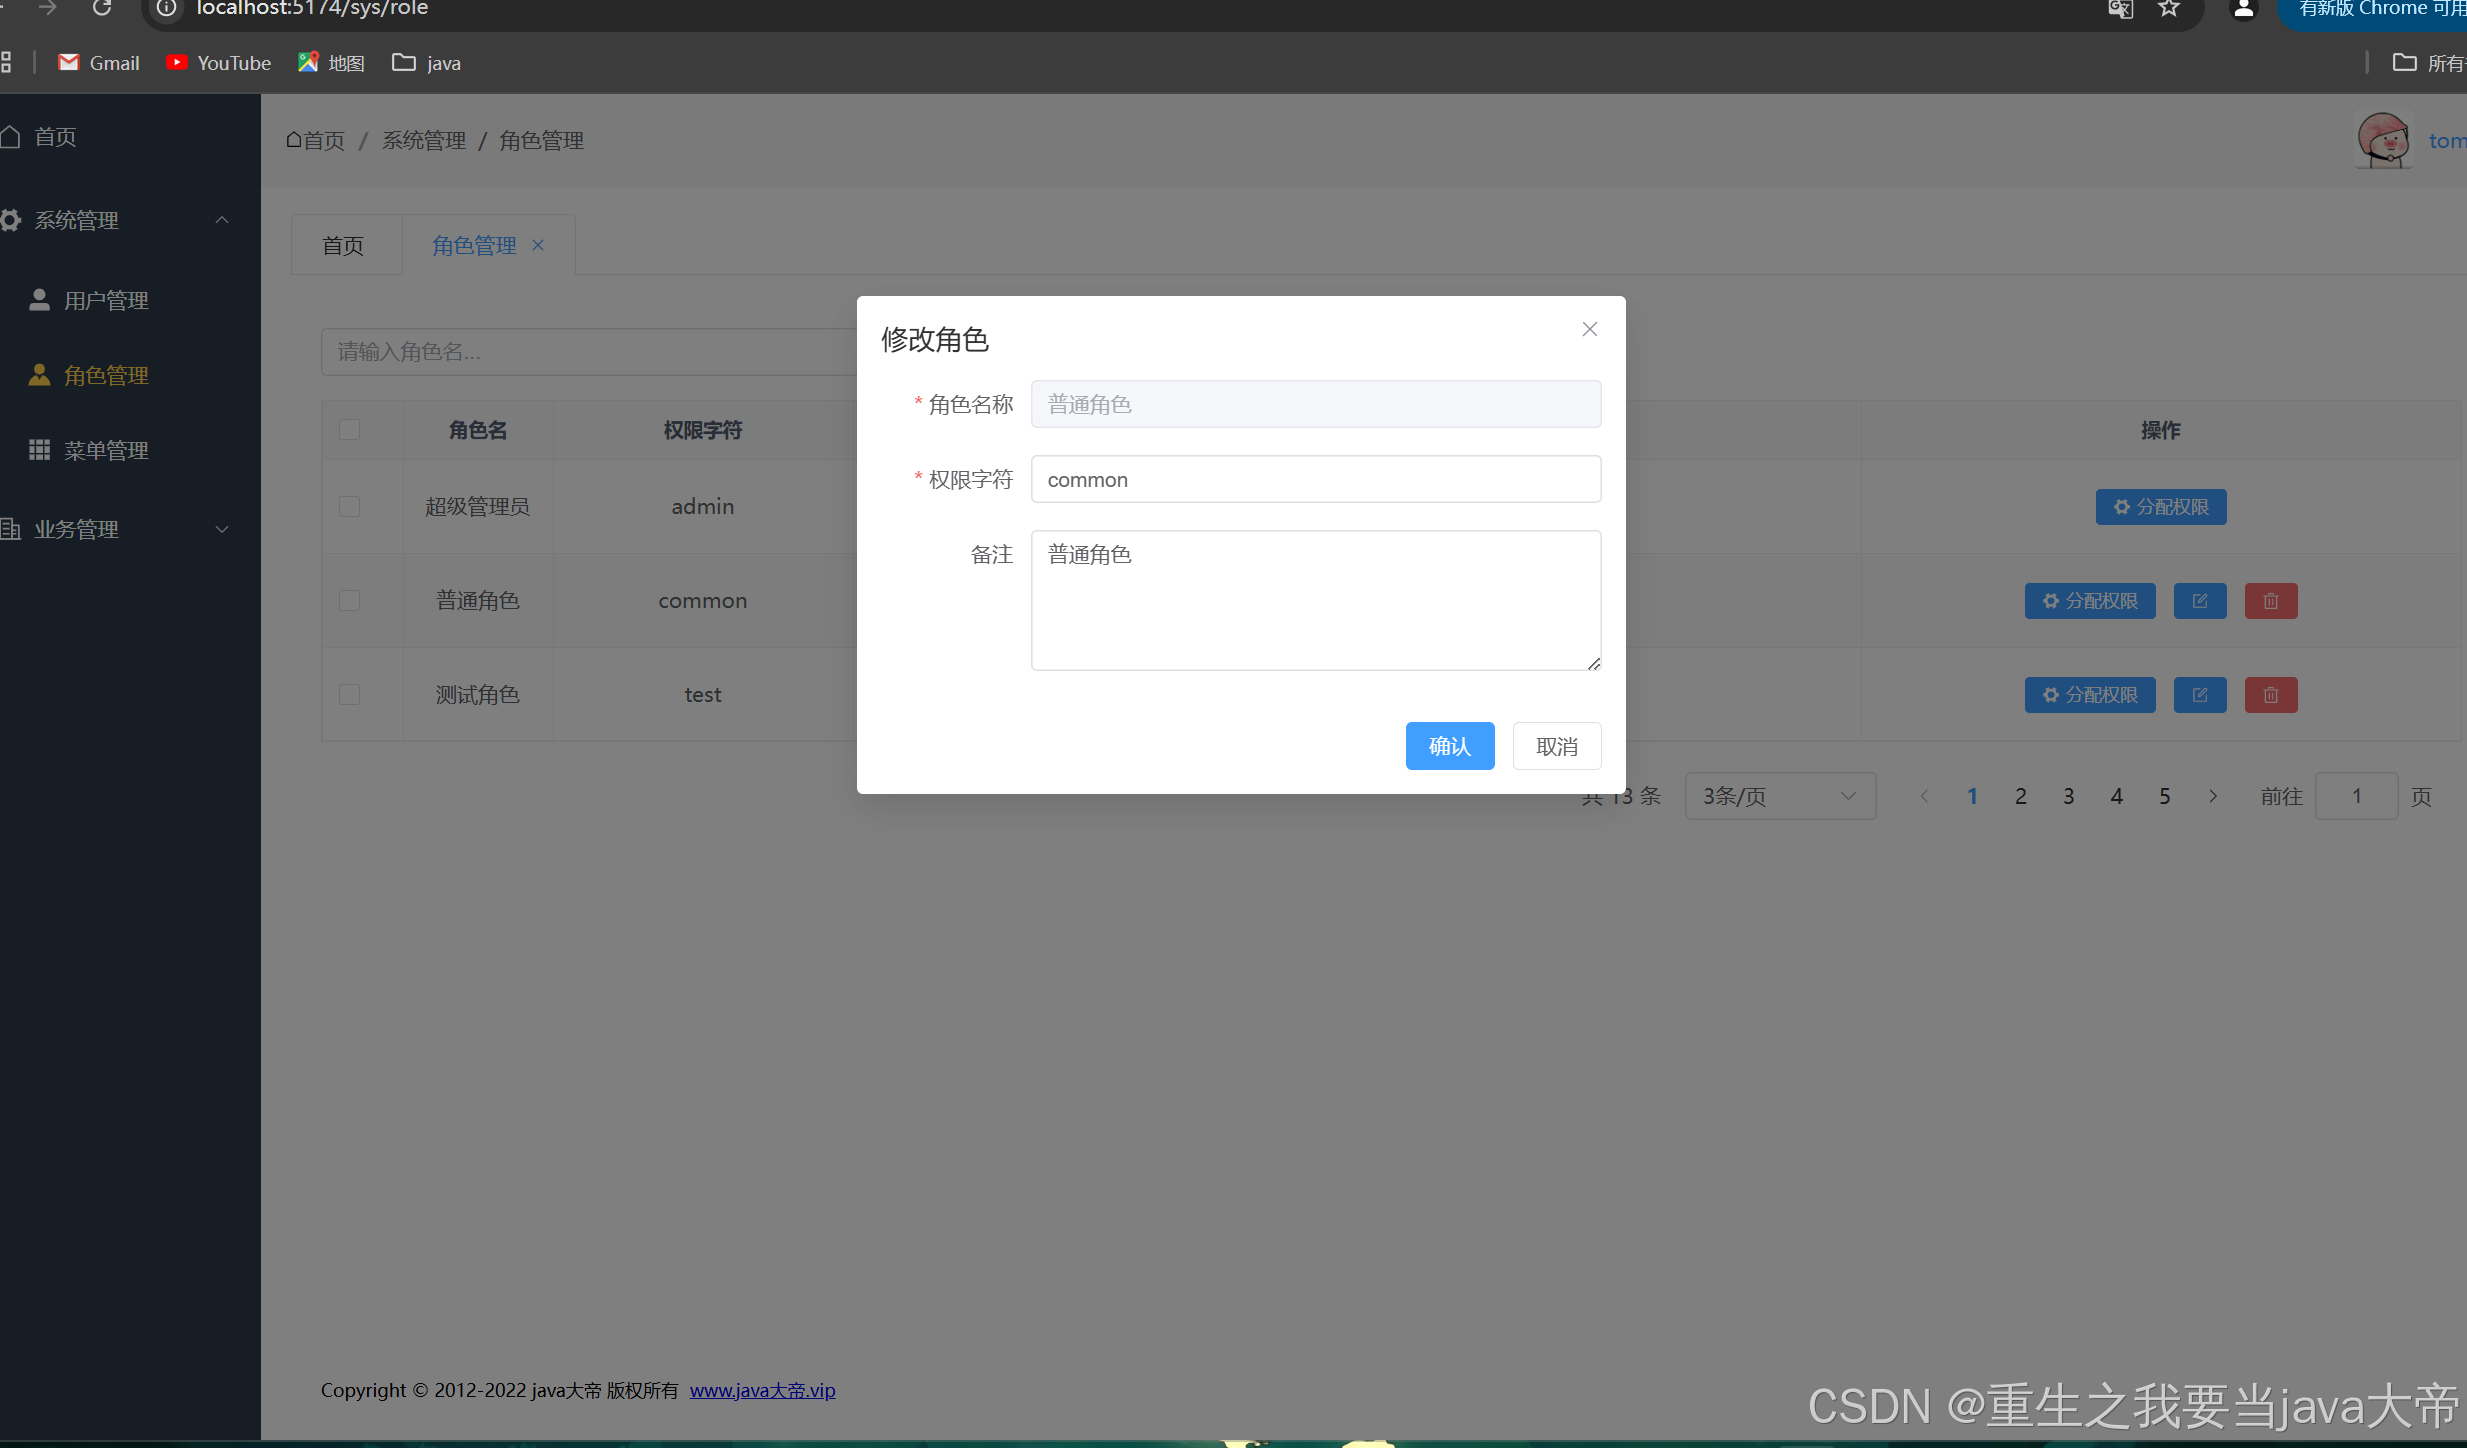Screen dimensions: 2467x1448
Task: Close the 角色管理 tab with x
Action: [538, 245]
